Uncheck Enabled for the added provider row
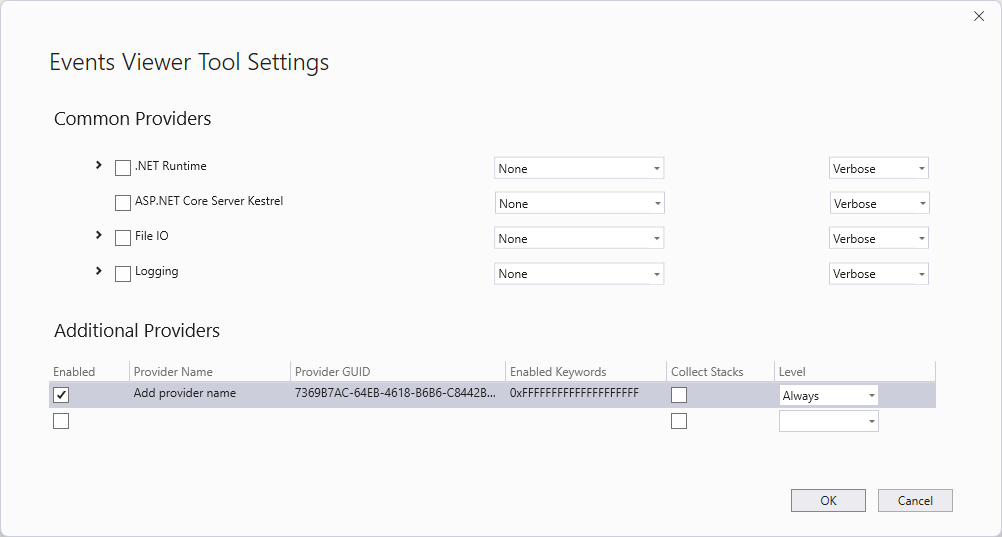Viewport: 1002px width, 537px height. (x=61, y=395)
